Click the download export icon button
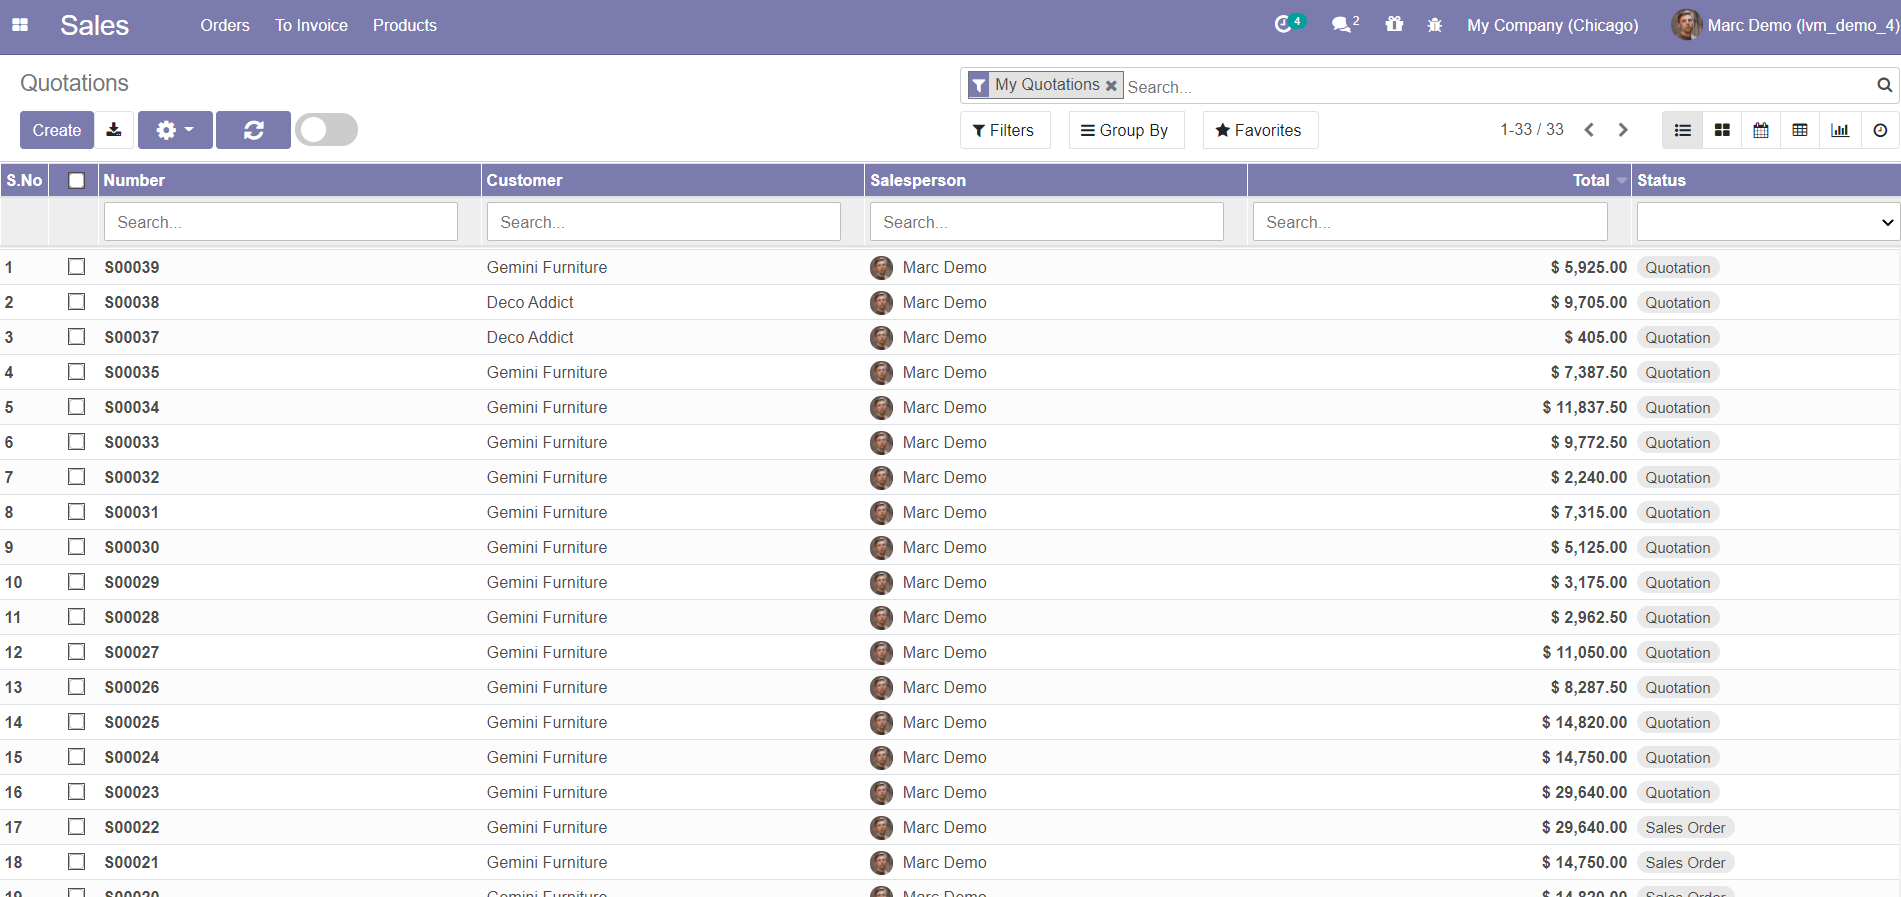Viewport: 1901px width, 897px height. click(114, 130)
